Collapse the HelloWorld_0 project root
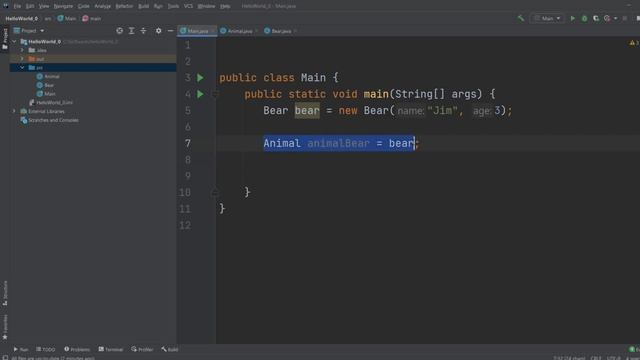The width and height of the screenshot is (640, 360). coord(14,42)
